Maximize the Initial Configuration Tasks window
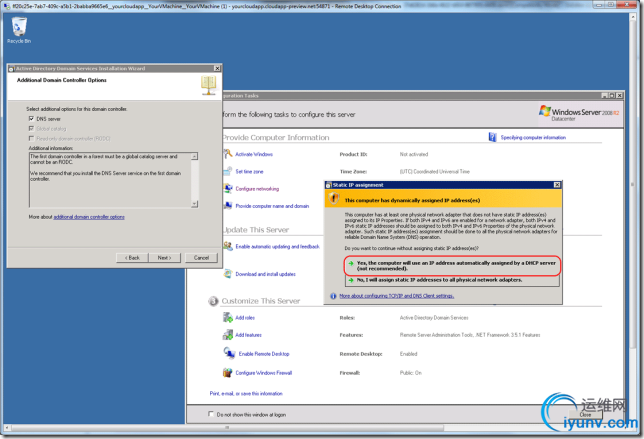The height and width of the screenshot is (439, 644). point(612,95)
